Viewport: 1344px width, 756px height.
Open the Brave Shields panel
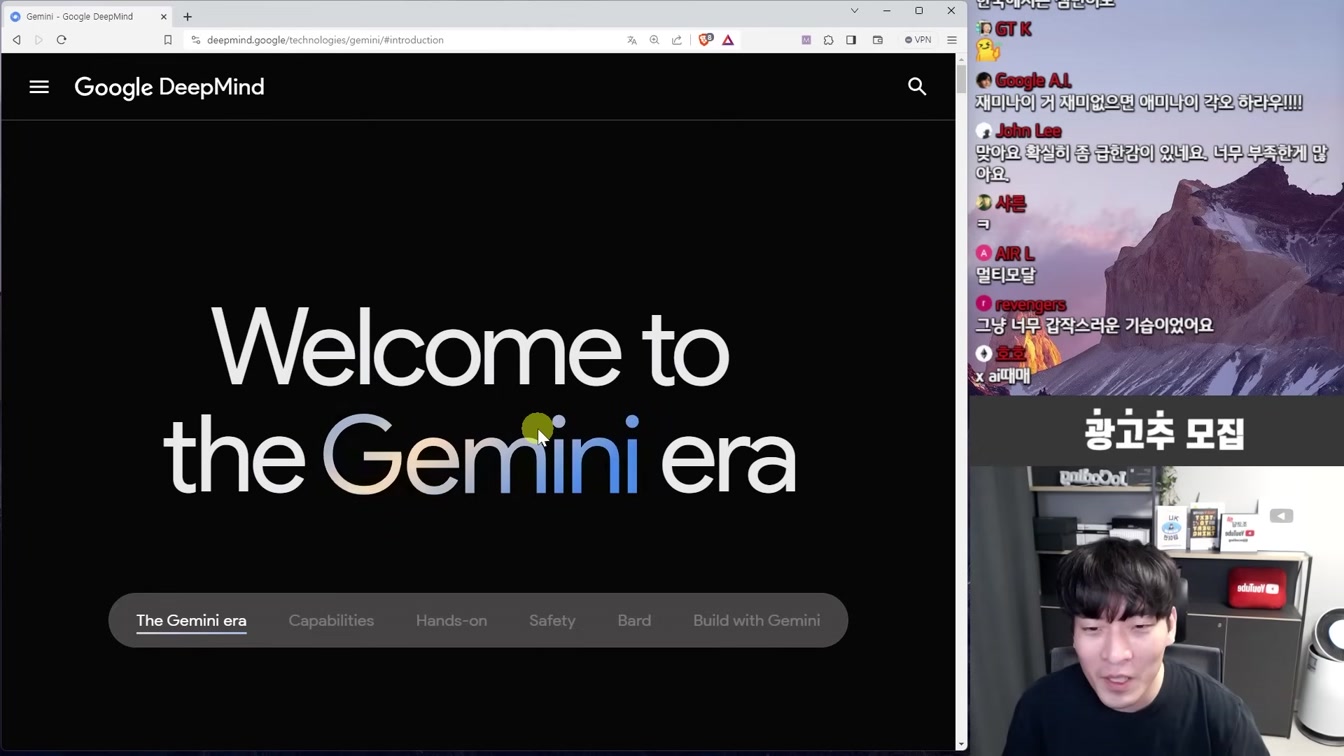coord(706,40)
